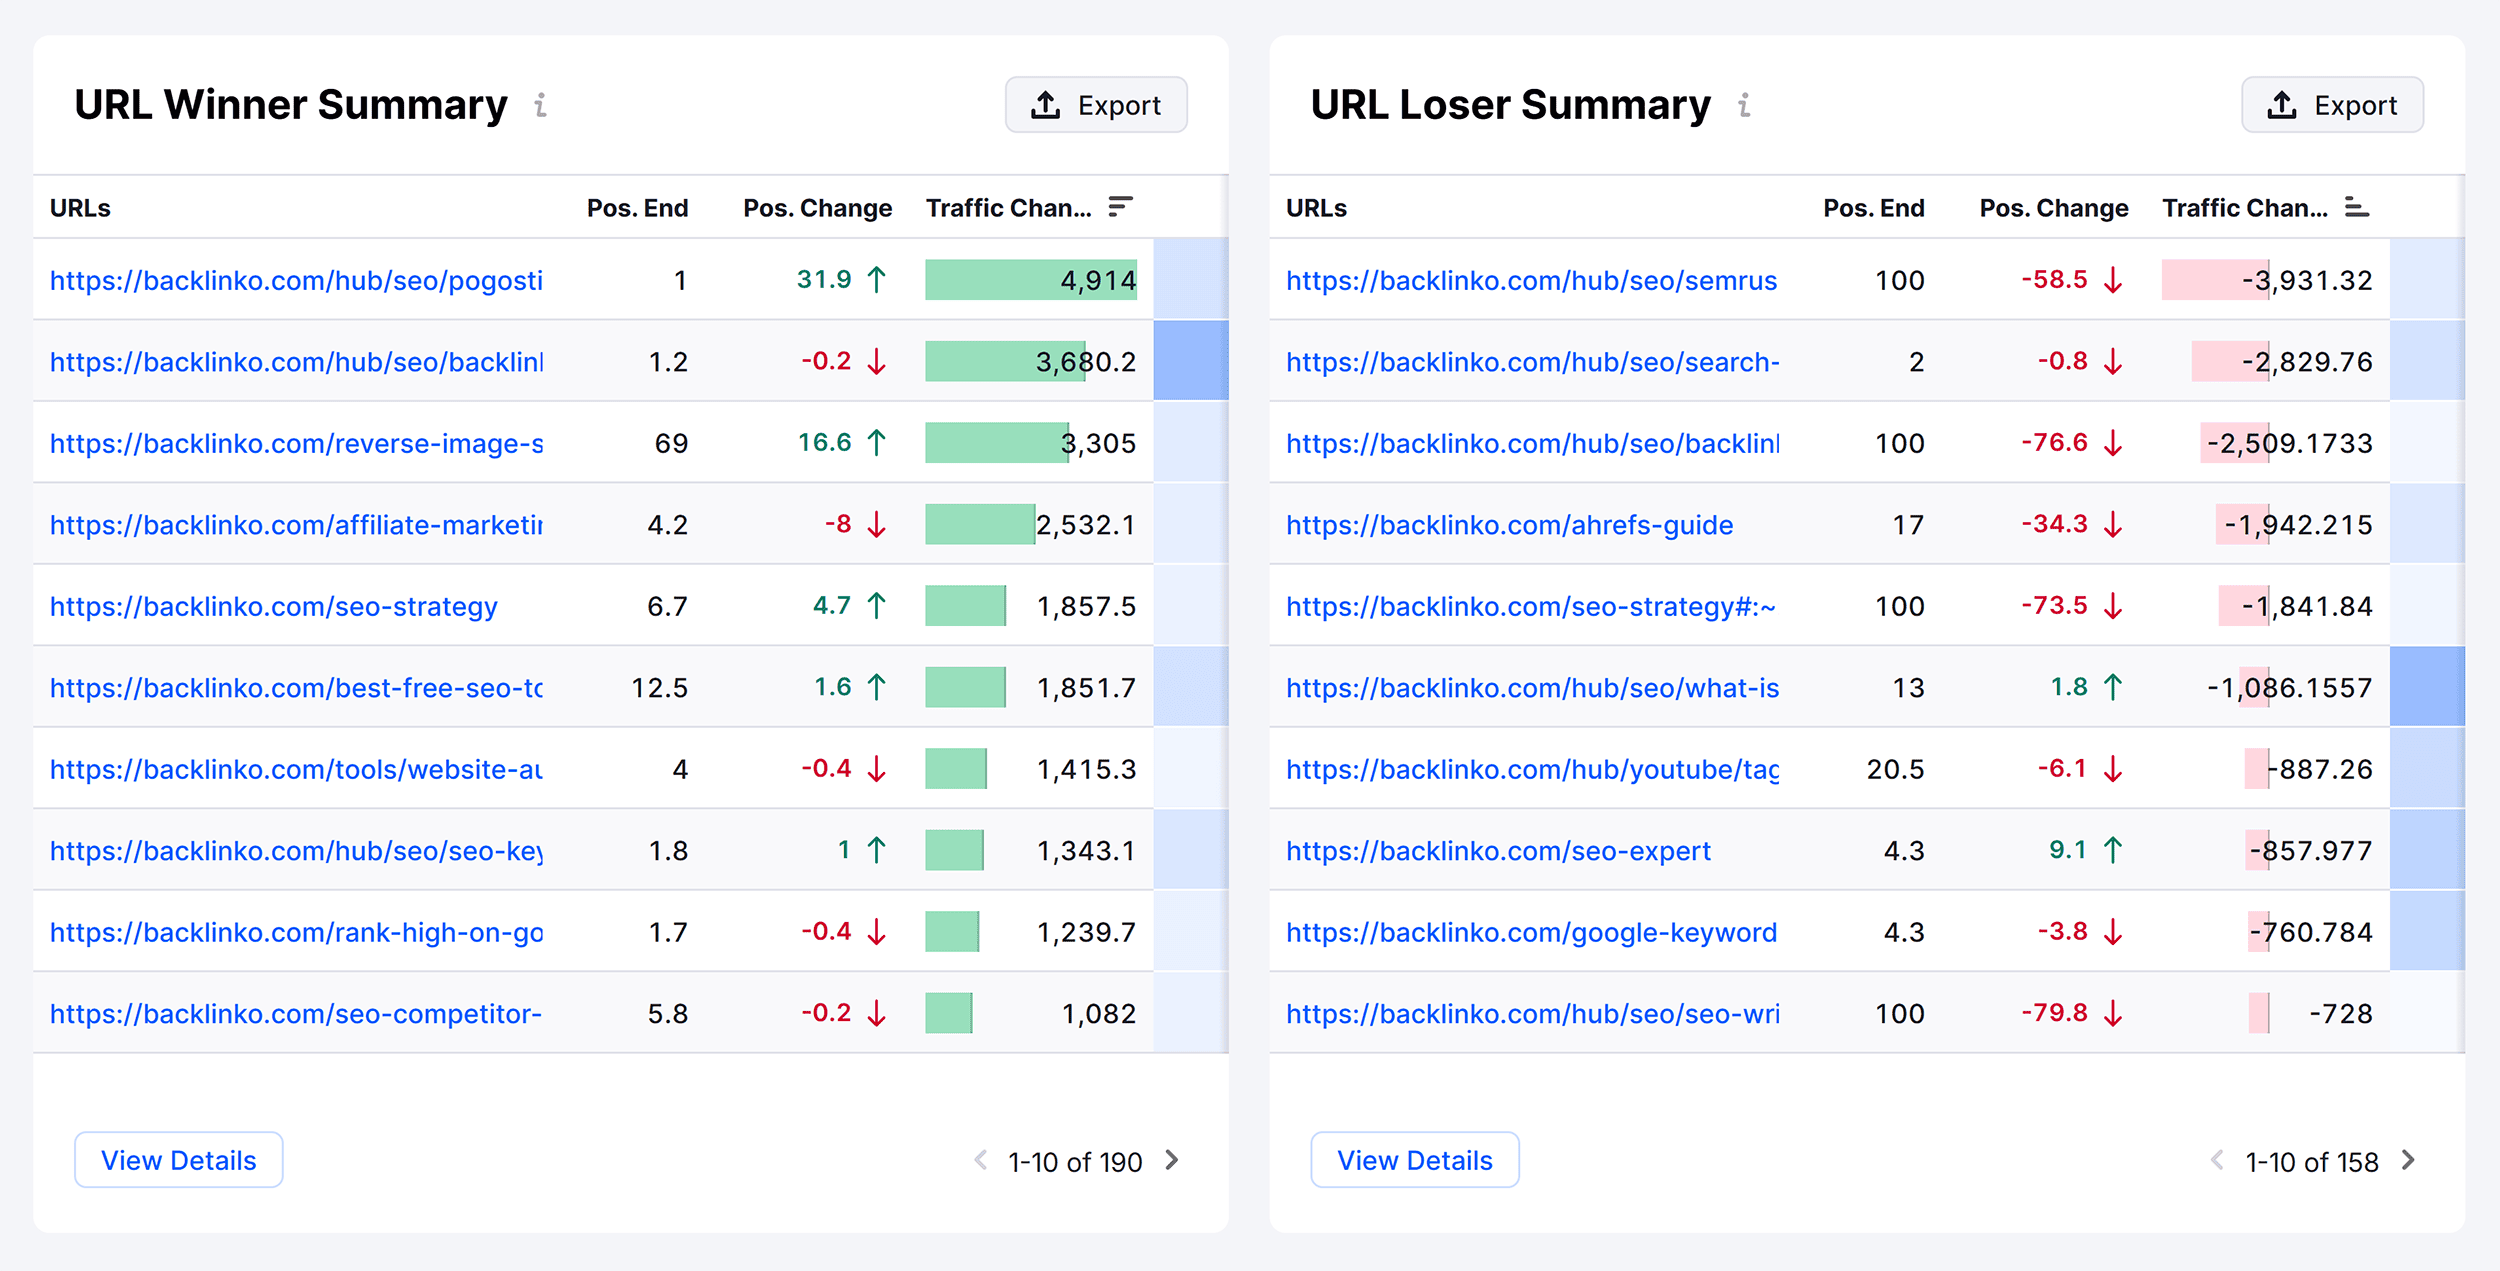Open the rank-high-on-go URL
This screenshot has height=1271, width=2500.
(296, 932)
